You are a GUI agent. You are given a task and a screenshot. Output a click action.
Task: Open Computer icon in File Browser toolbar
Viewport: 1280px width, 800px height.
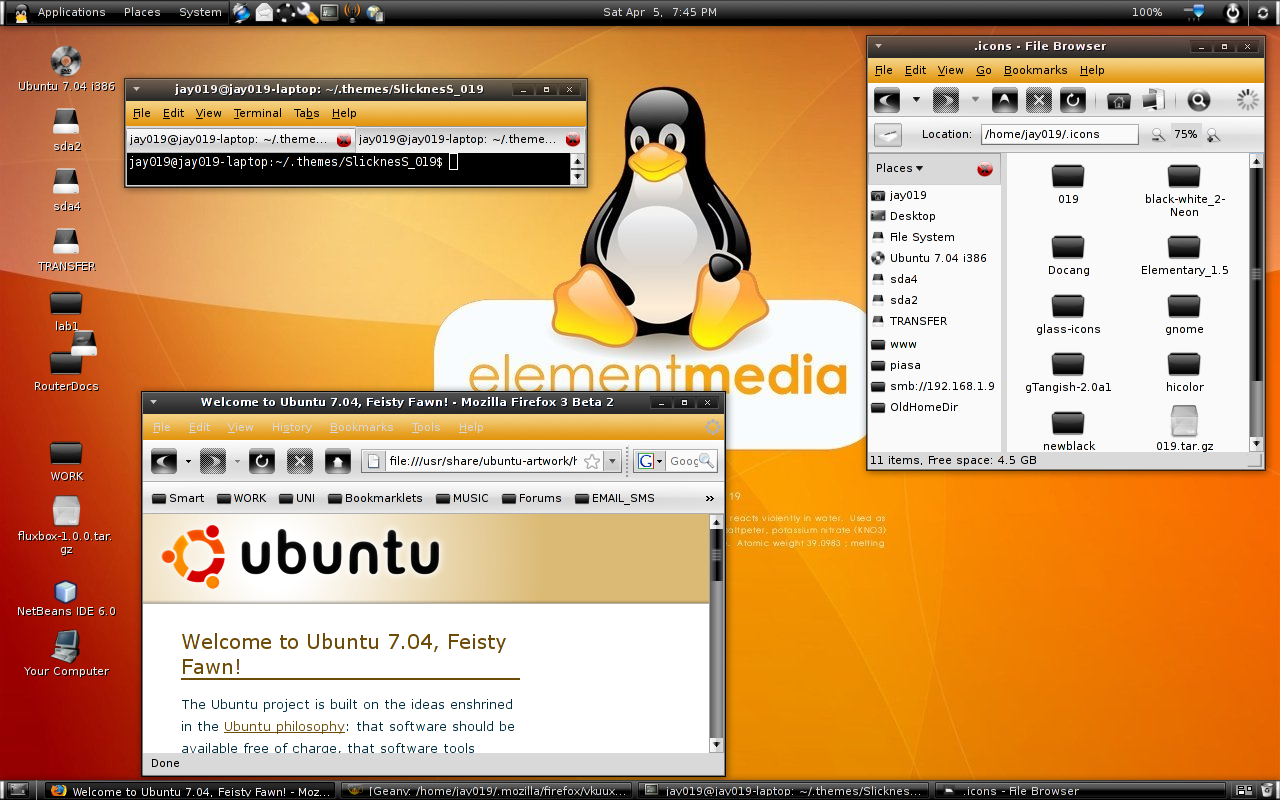pos(1153,100)
